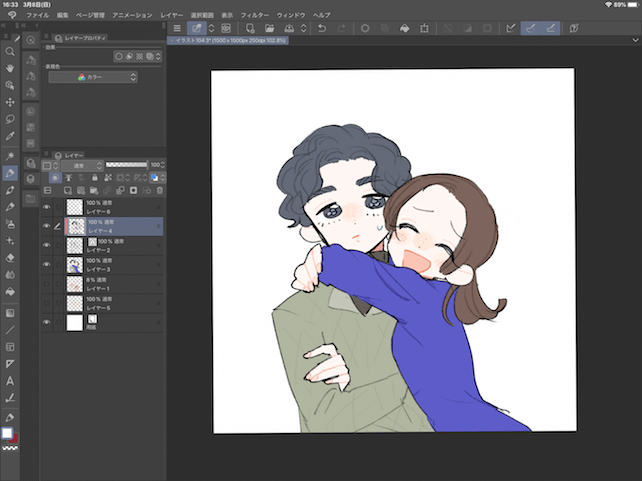Click the Scale/Rotate transform icon
642x481 pixels.
click(x=425, y=28)
